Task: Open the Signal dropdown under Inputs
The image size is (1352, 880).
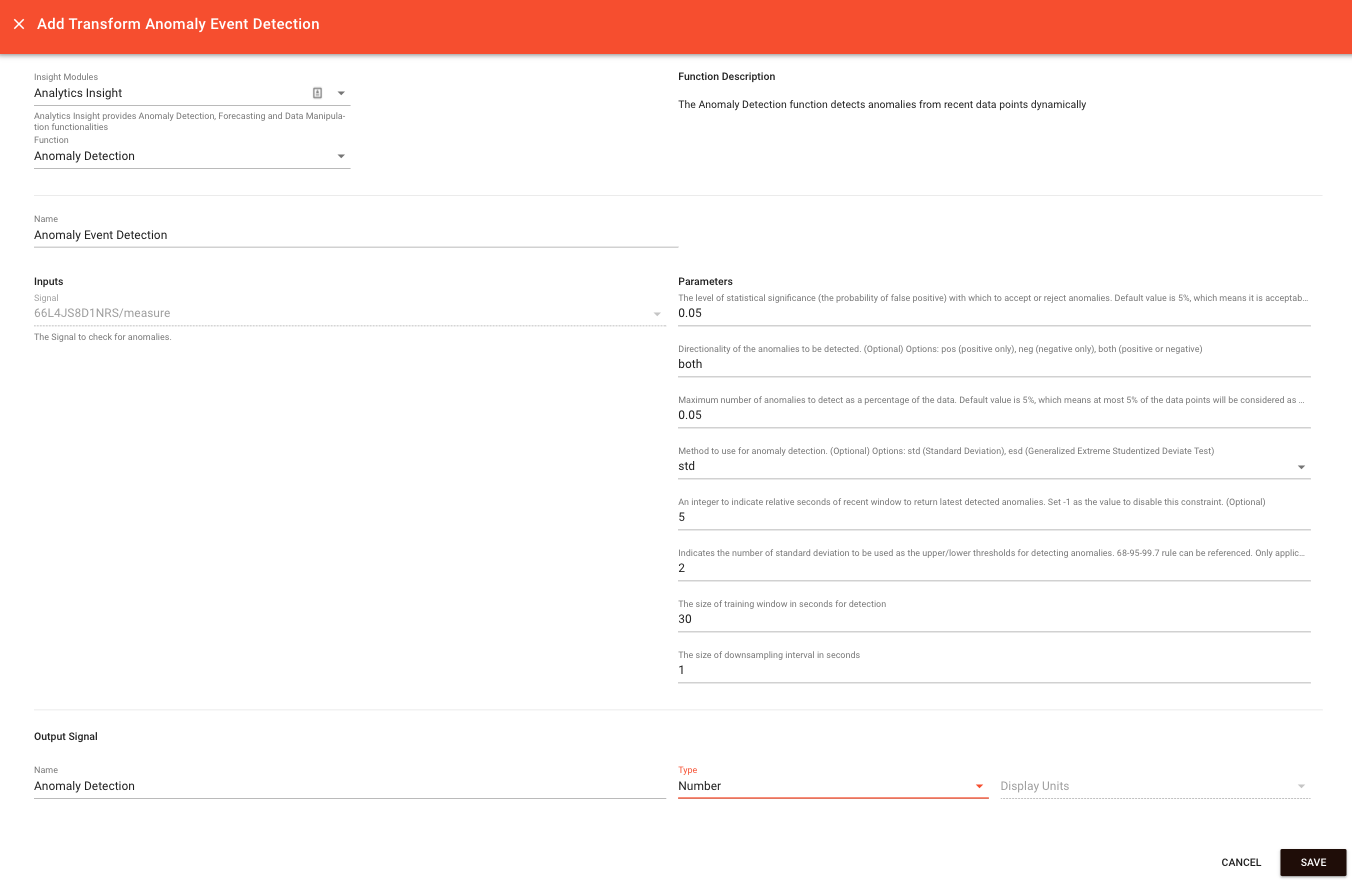Action: pyautogui.click(x=657, y=313)
